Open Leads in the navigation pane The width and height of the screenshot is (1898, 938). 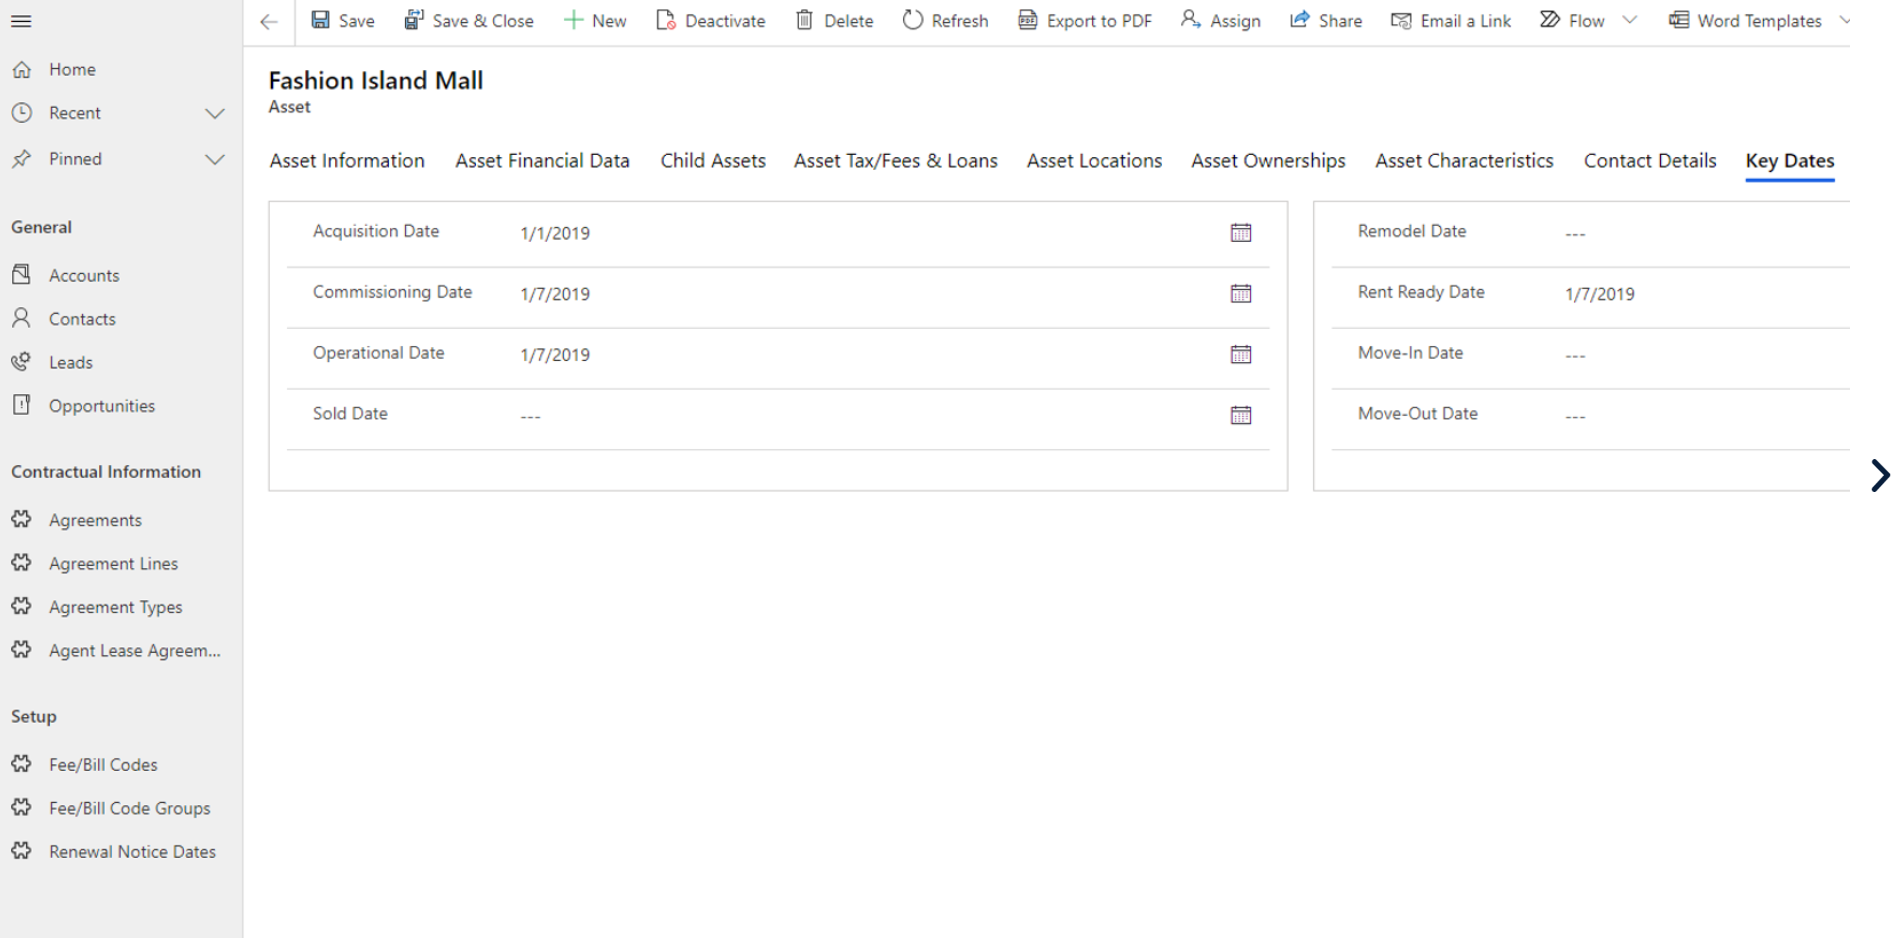pyautogui.click(x=71, y=361)
